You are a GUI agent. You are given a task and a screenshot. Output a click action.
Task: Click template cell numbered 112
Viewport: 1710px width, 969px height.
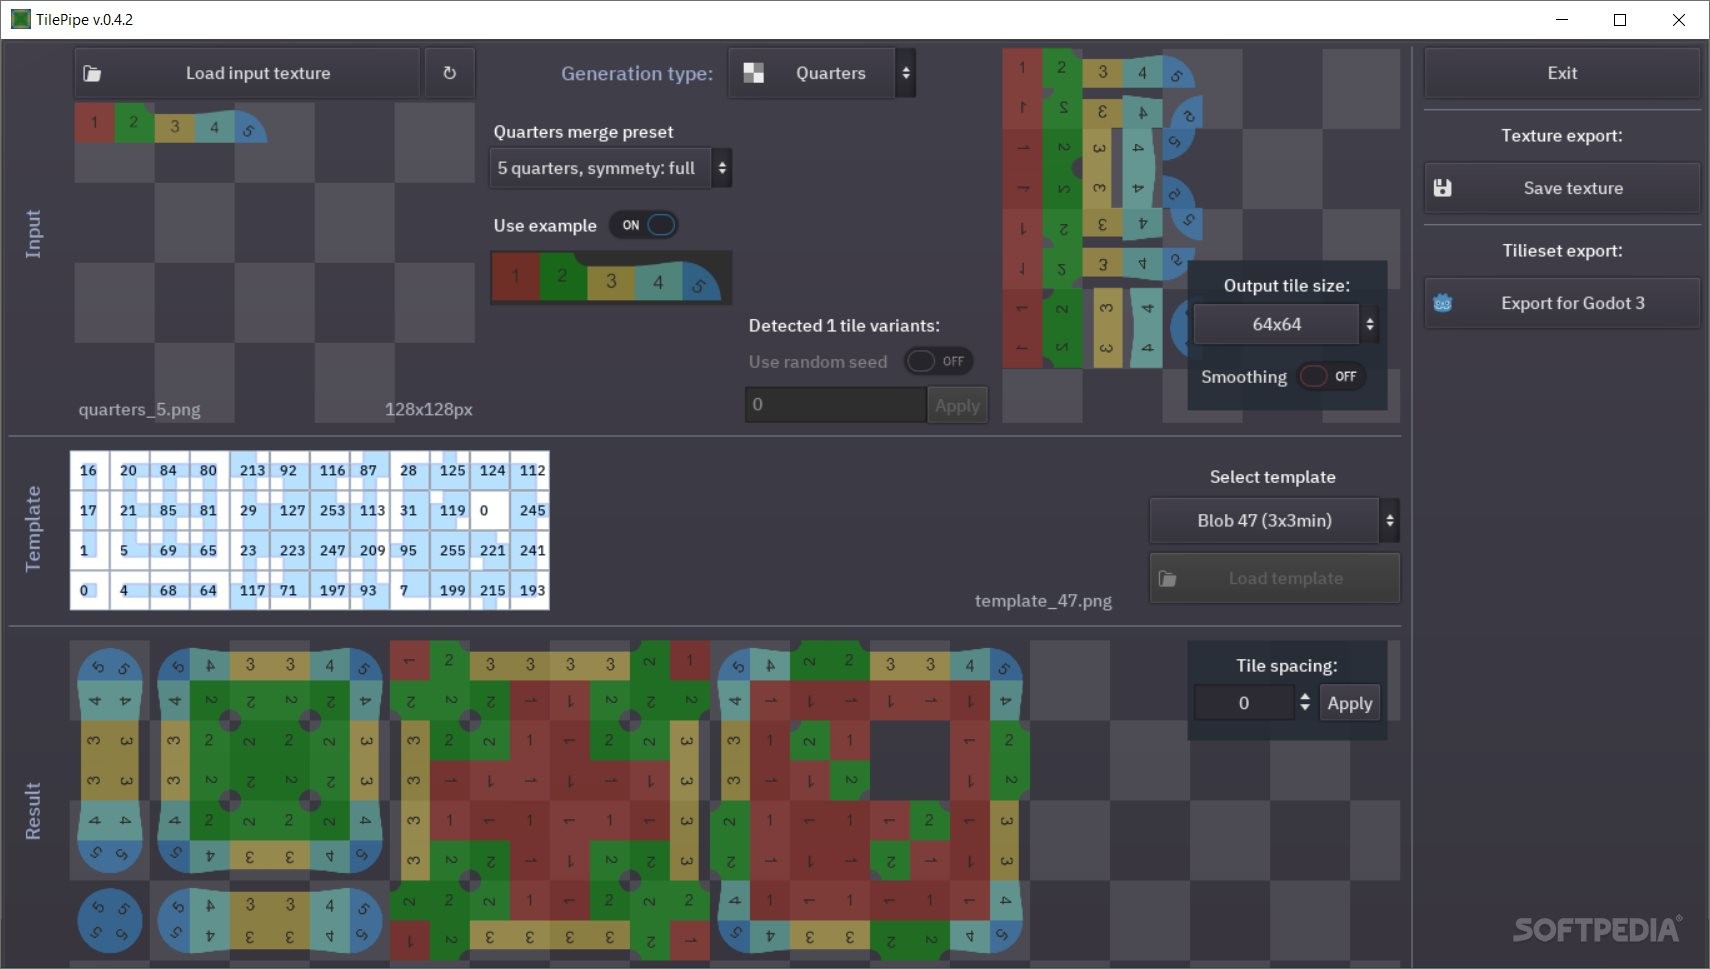click(530, 470)
